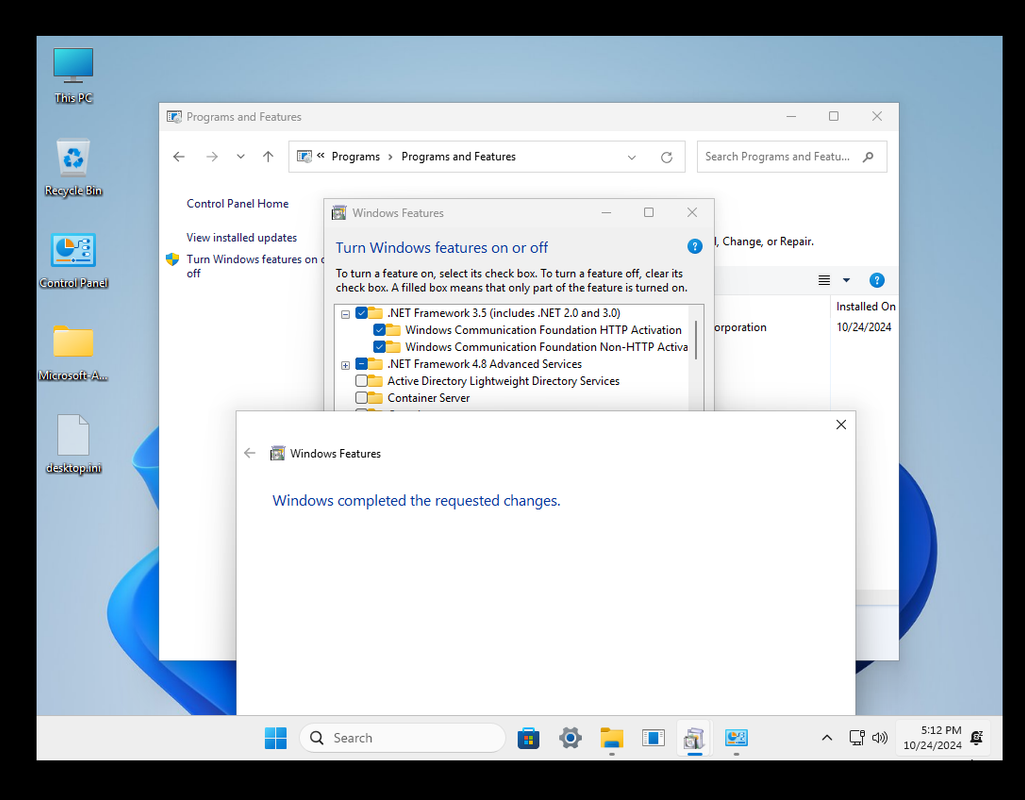Image resolution: width=1025 pixels, height=800 pixels.
Task: Open Microsoft Store from the taskbar
Action: pos(528,738)
